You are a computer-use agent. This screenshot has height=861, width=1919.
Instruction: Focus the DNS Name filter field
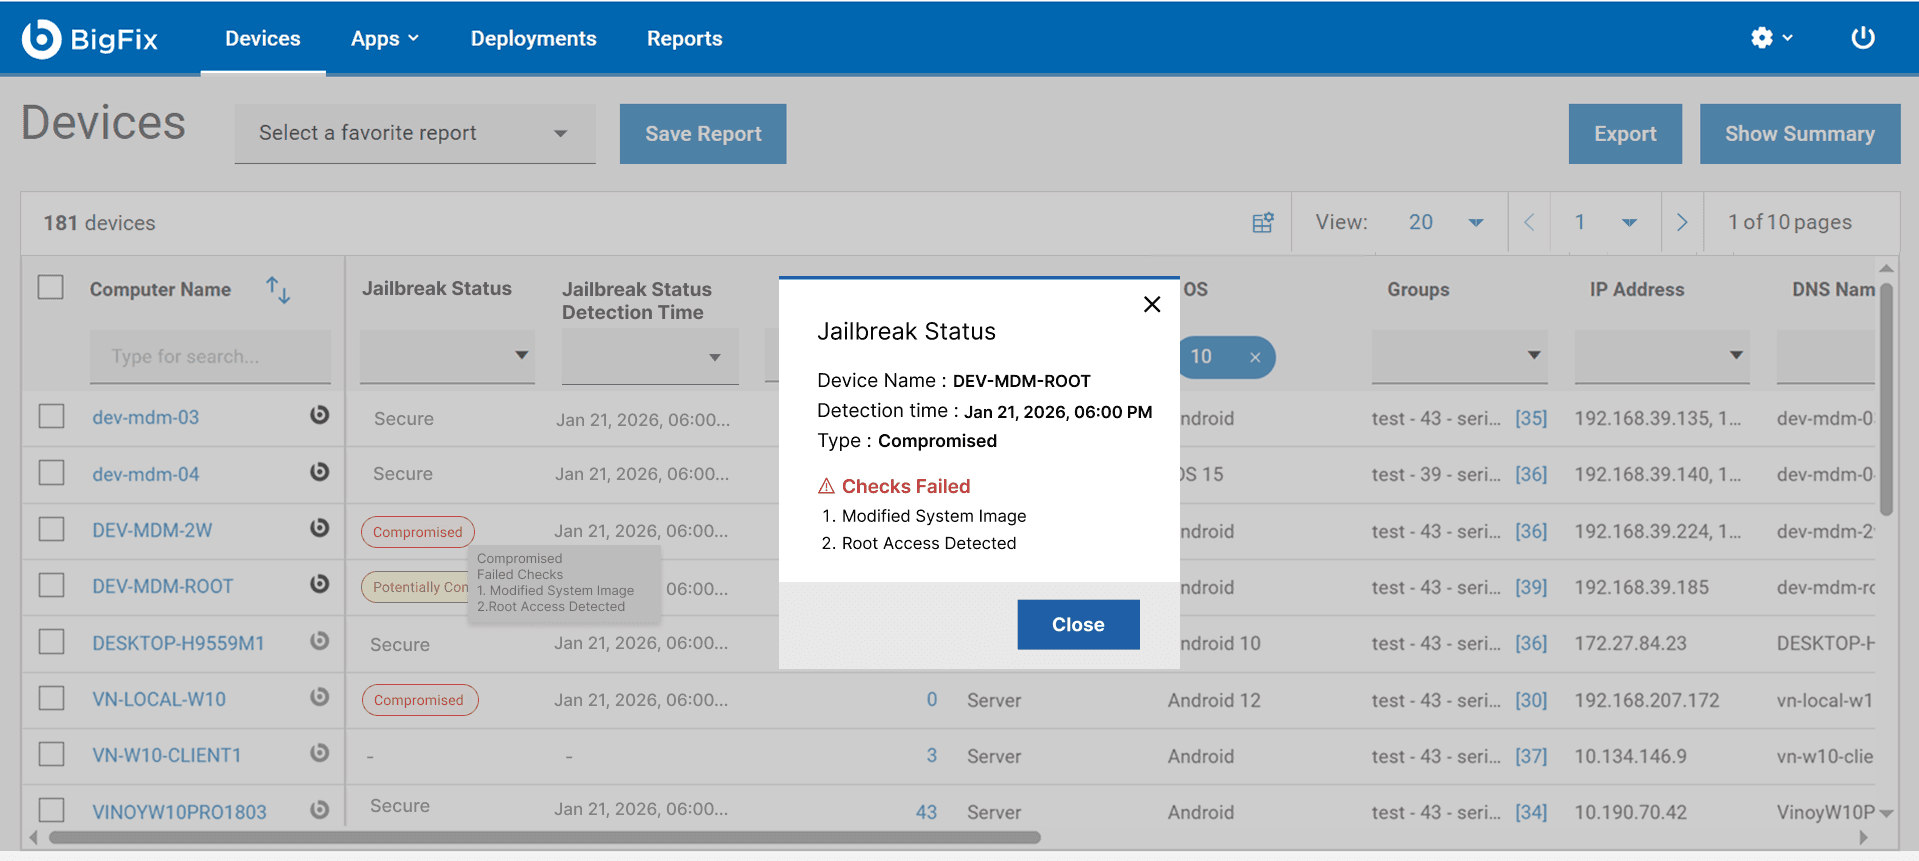1826,356
